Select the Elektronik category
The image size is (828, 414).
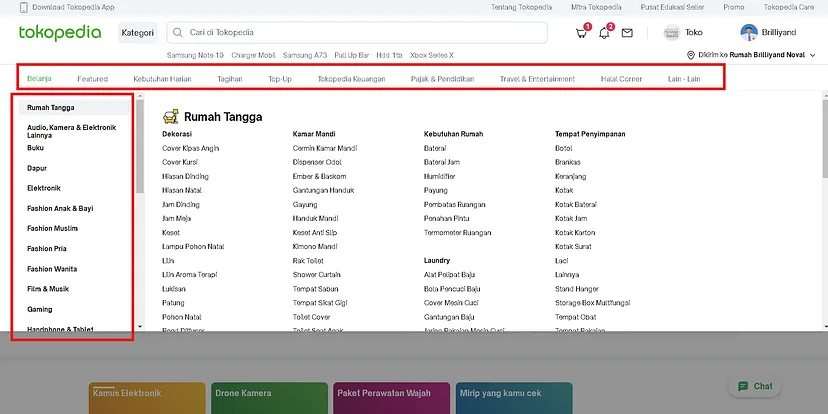pos(44,189)
